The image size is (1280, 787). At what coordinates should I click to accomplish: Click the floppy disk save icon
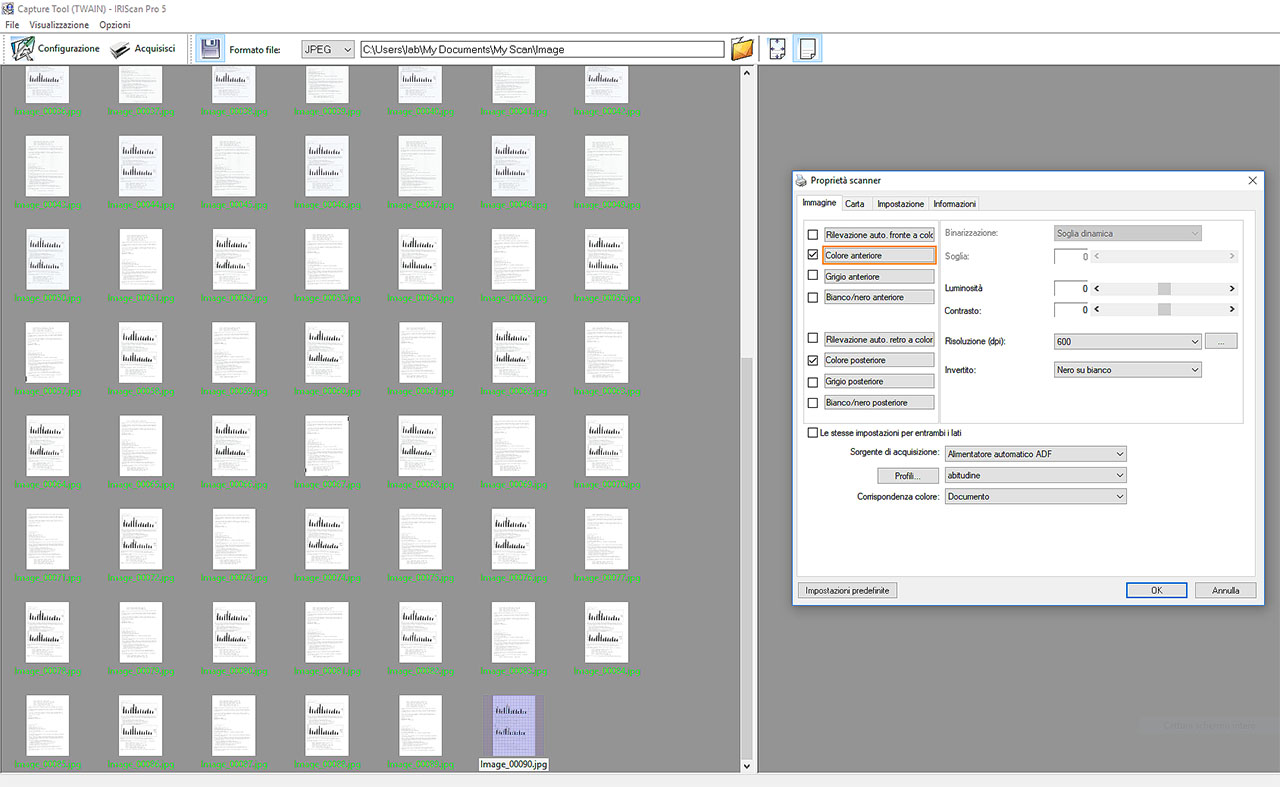[x=210, y=49]
